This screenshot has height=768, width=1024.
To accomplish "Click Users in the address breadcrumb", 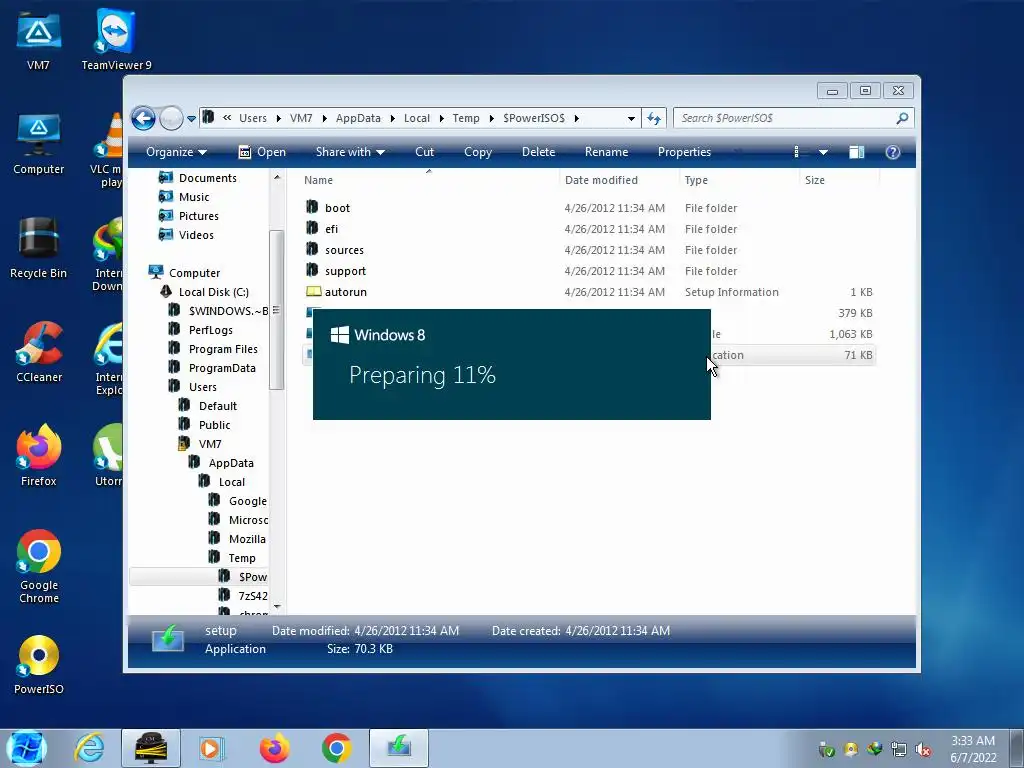I will tap(253, 118).
